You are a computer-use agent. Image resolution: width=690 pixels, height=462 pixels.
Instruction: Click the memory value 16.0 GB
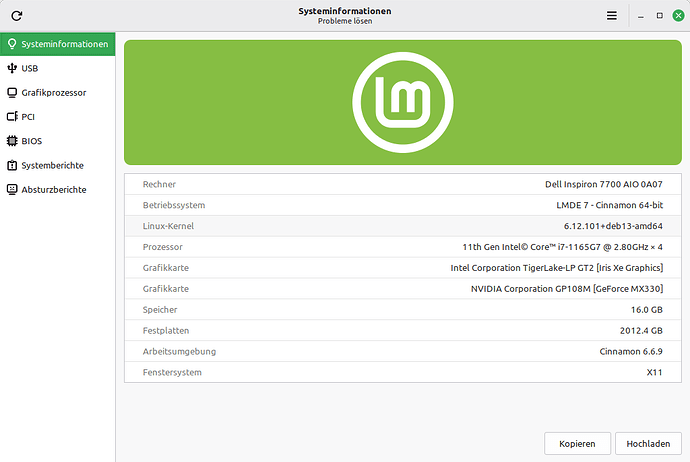(x=646, y=310)
